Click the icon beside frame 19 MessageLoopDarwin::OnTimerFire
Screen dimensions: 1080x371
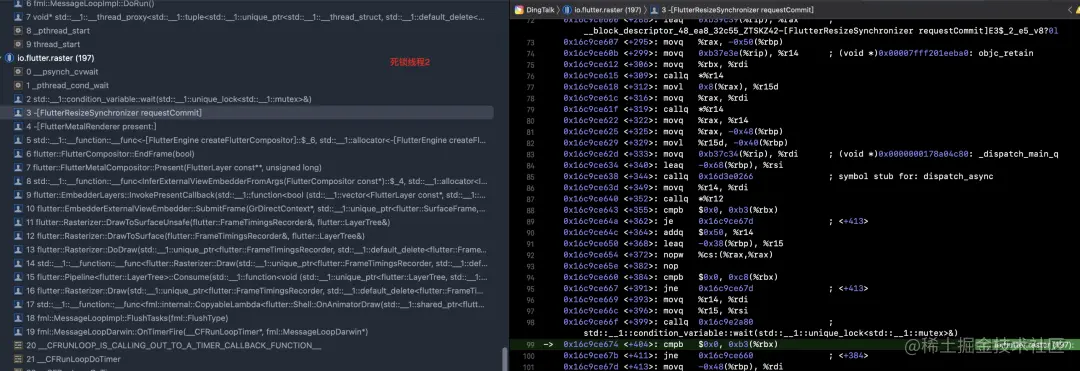pyautogui.click(x=19, y=331)
